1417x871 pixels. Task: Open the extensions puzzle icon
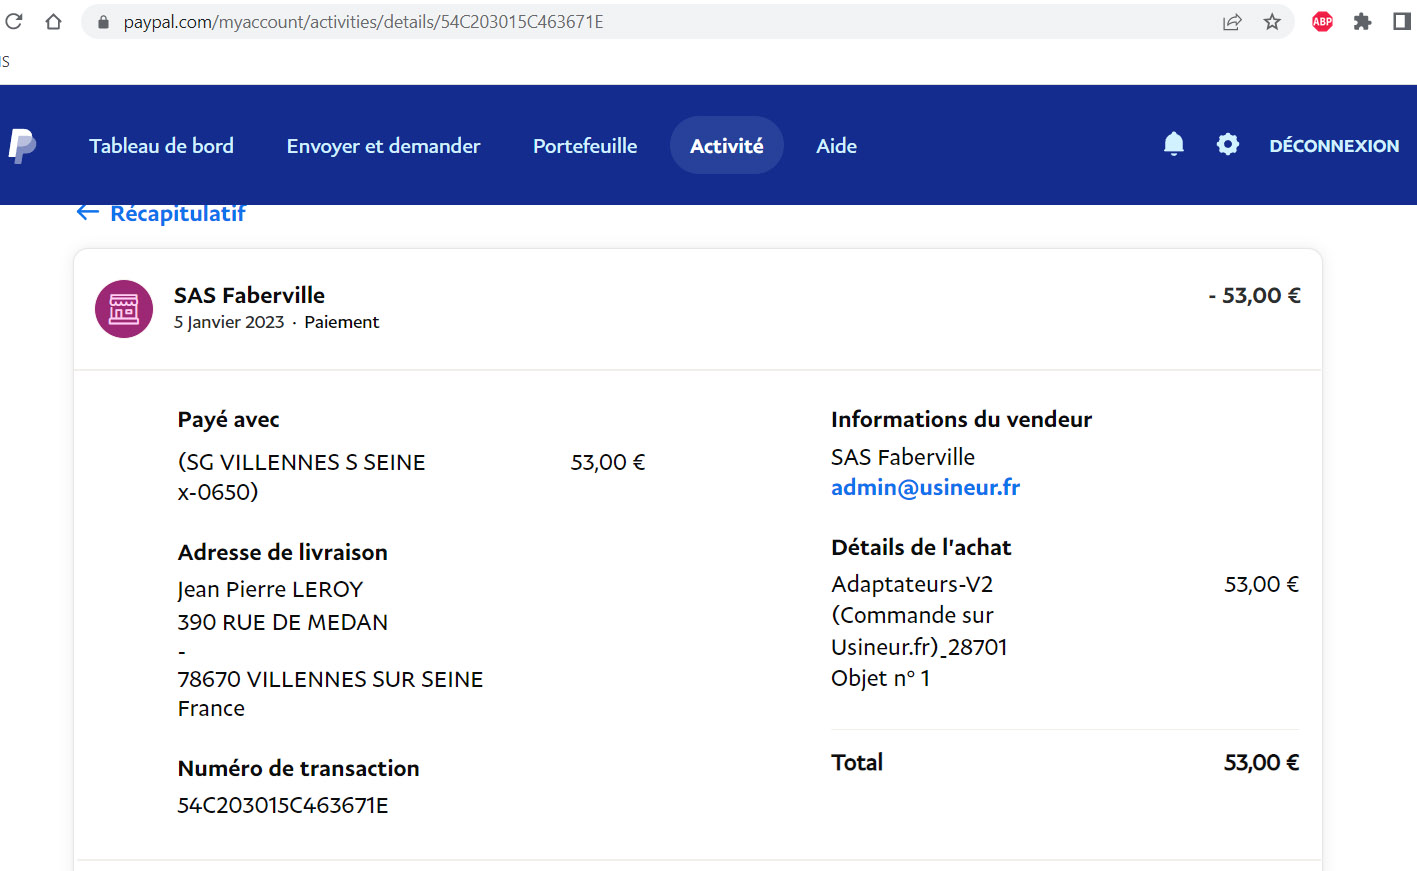pos(1362,22)
